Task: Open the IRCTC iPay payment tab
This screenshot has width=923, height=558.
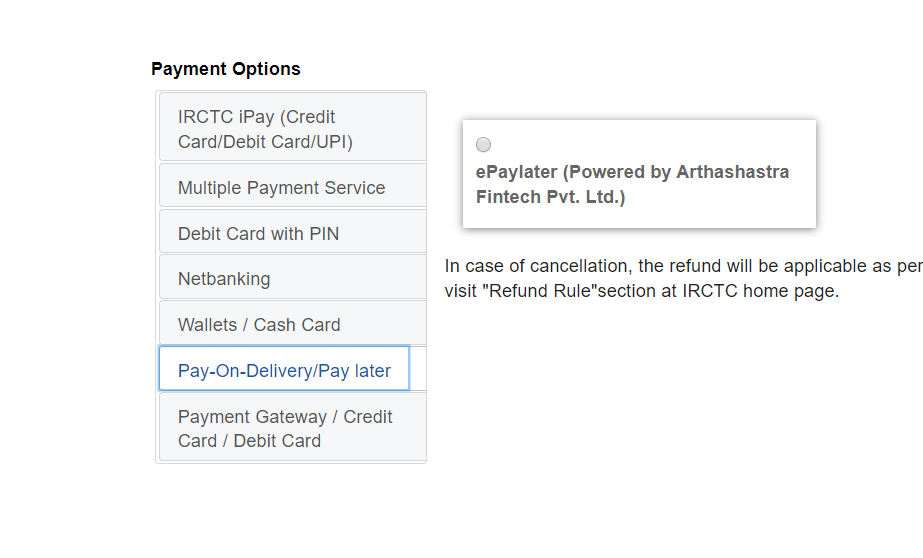Action: 292,127
